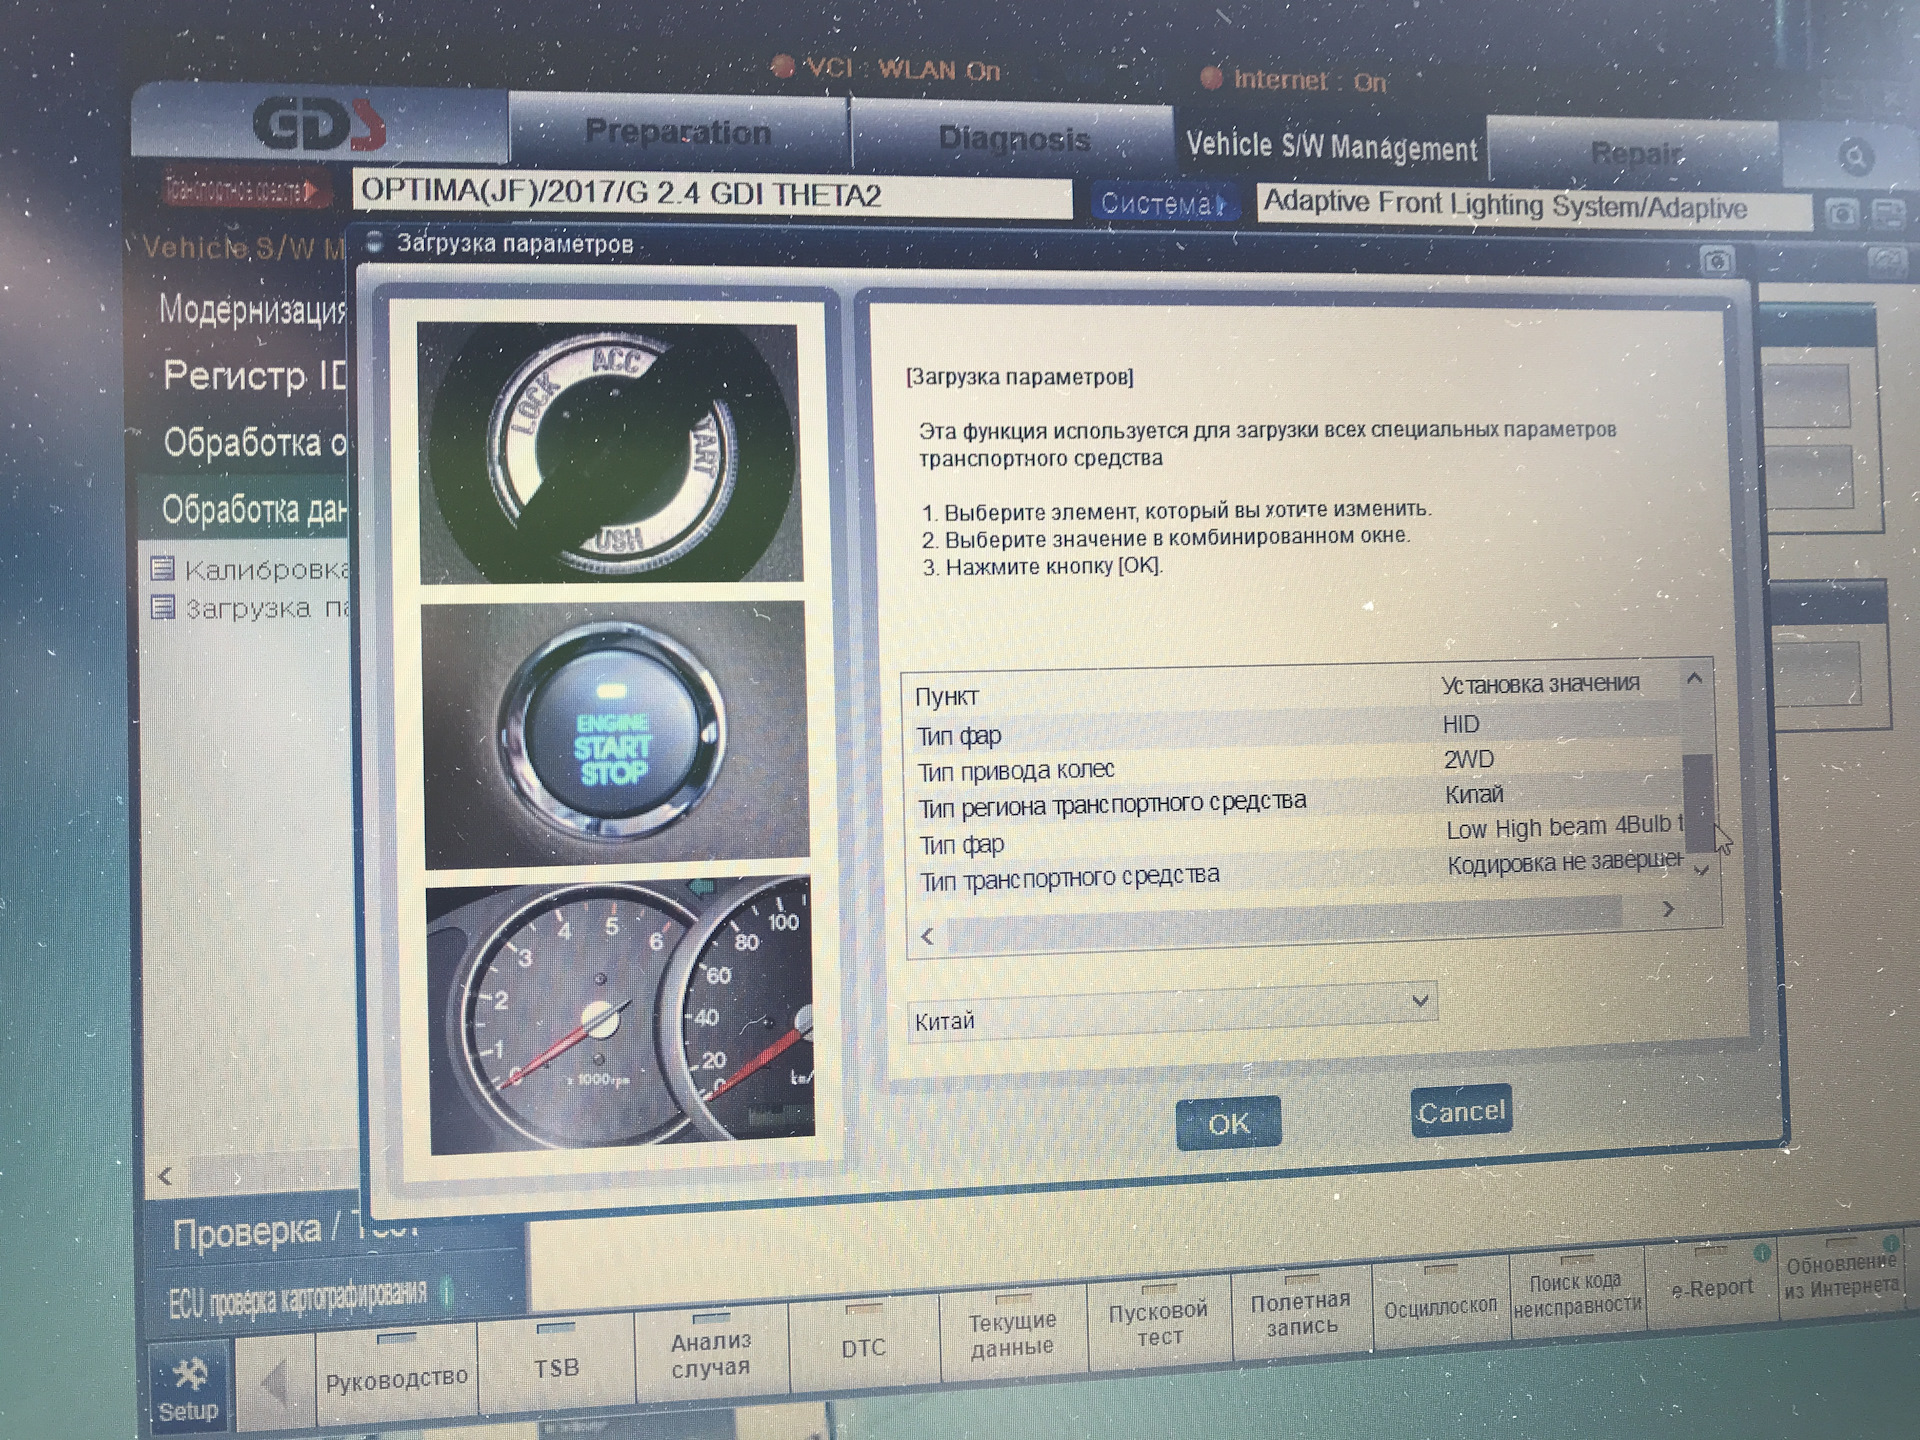Image resolution: width=1920 pixels, height=1440 pixels.
Task: Click the 2WD value cell
Action: (1468, 759)
